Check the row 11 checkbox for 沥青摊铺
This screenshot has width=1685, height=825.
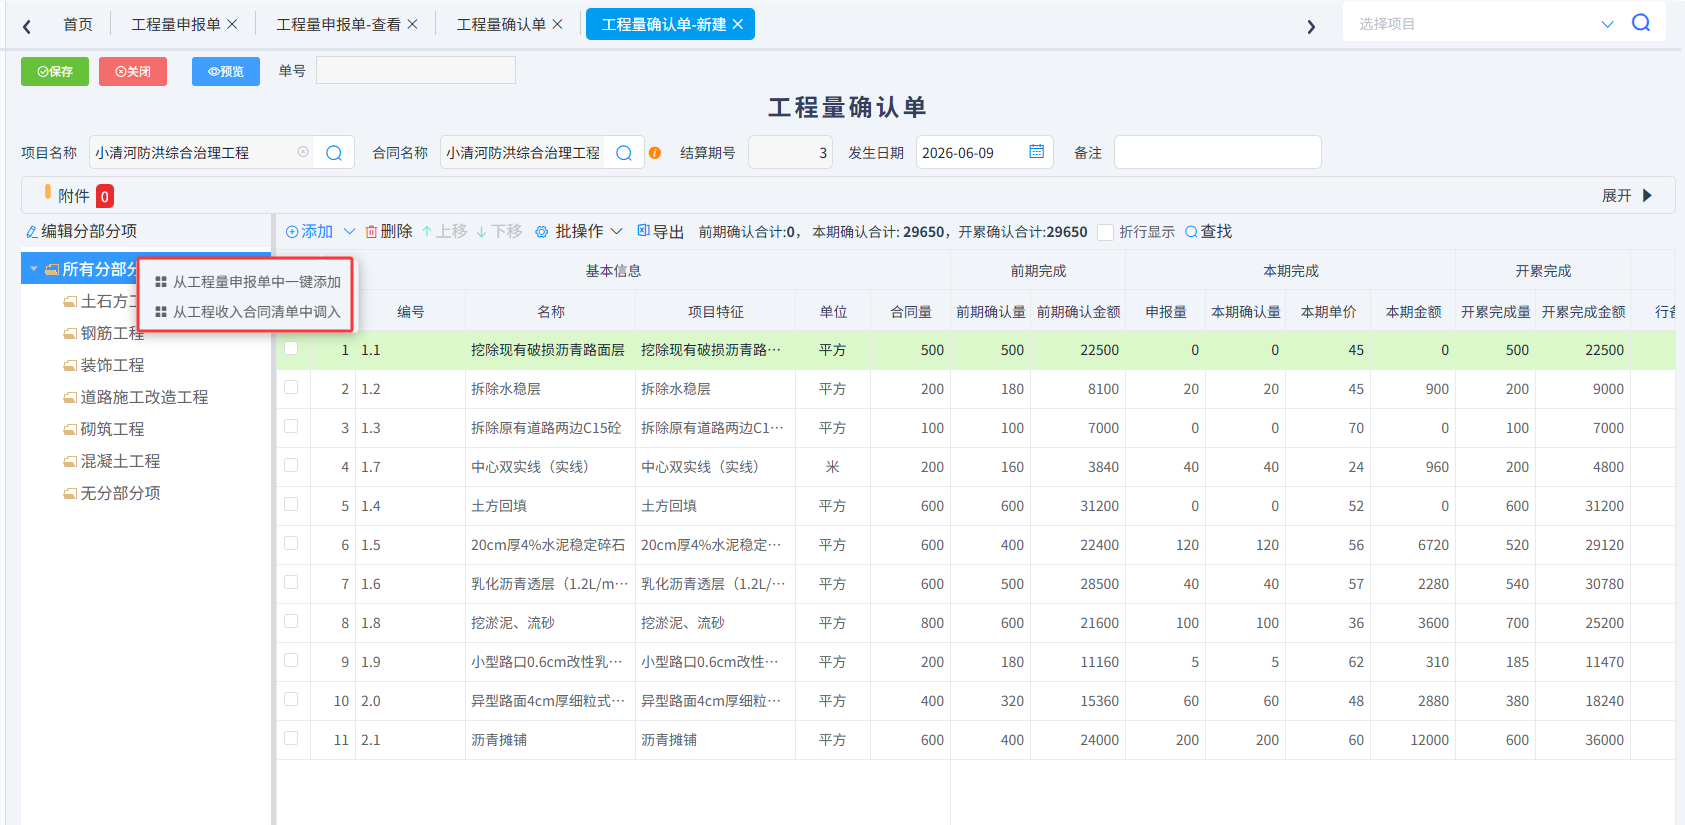point(291,738)
